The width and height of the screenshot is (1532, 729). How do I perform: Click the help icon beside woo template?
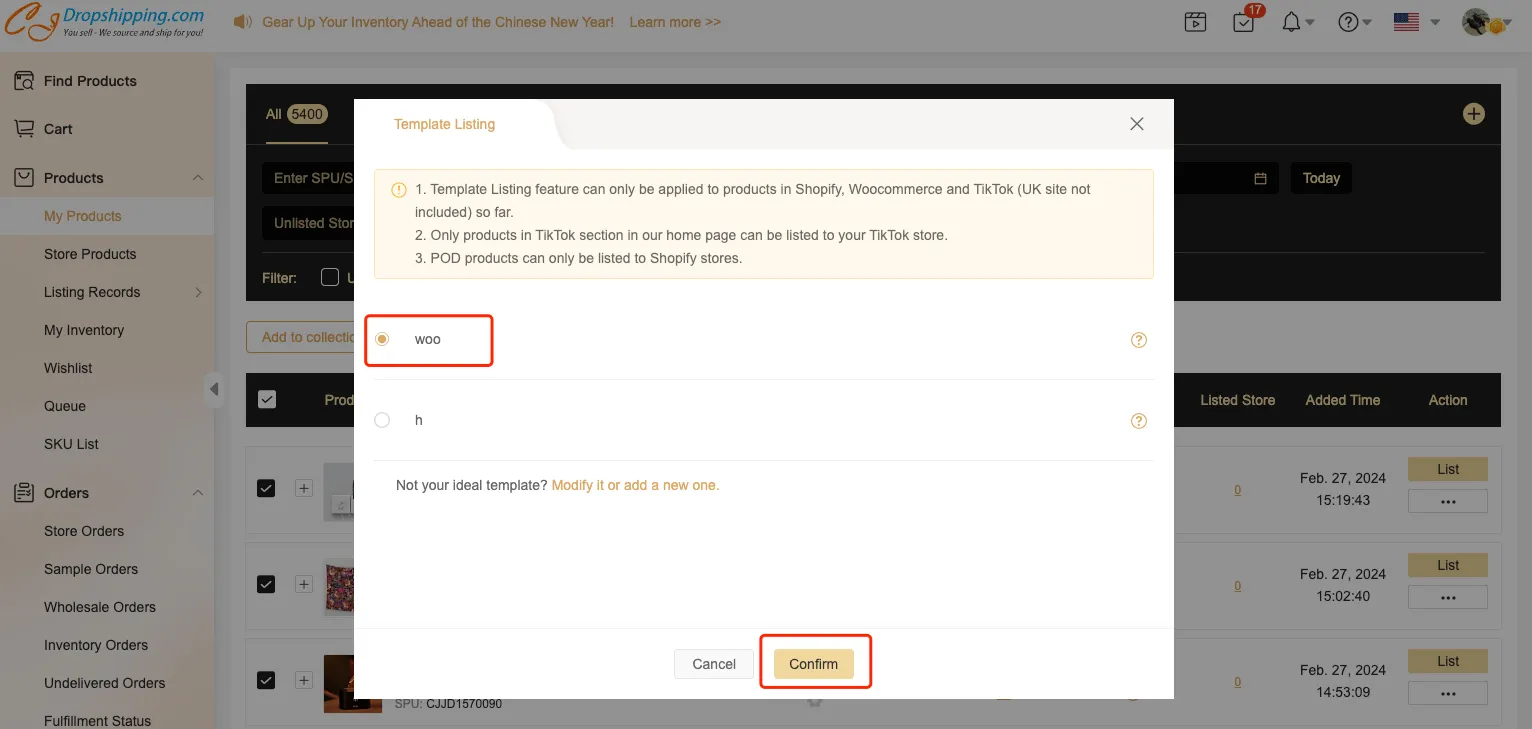1138,340
